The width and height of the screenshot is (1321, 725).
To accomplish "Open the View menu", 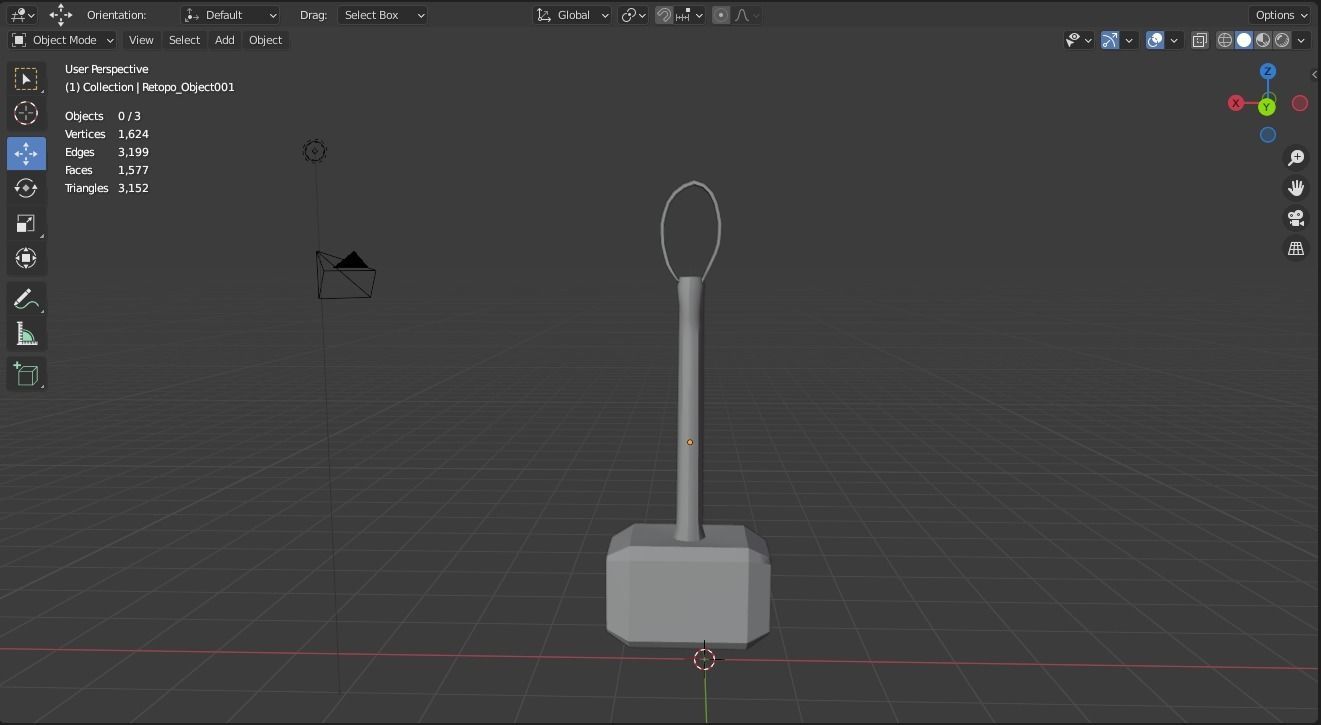I will 141,40.
